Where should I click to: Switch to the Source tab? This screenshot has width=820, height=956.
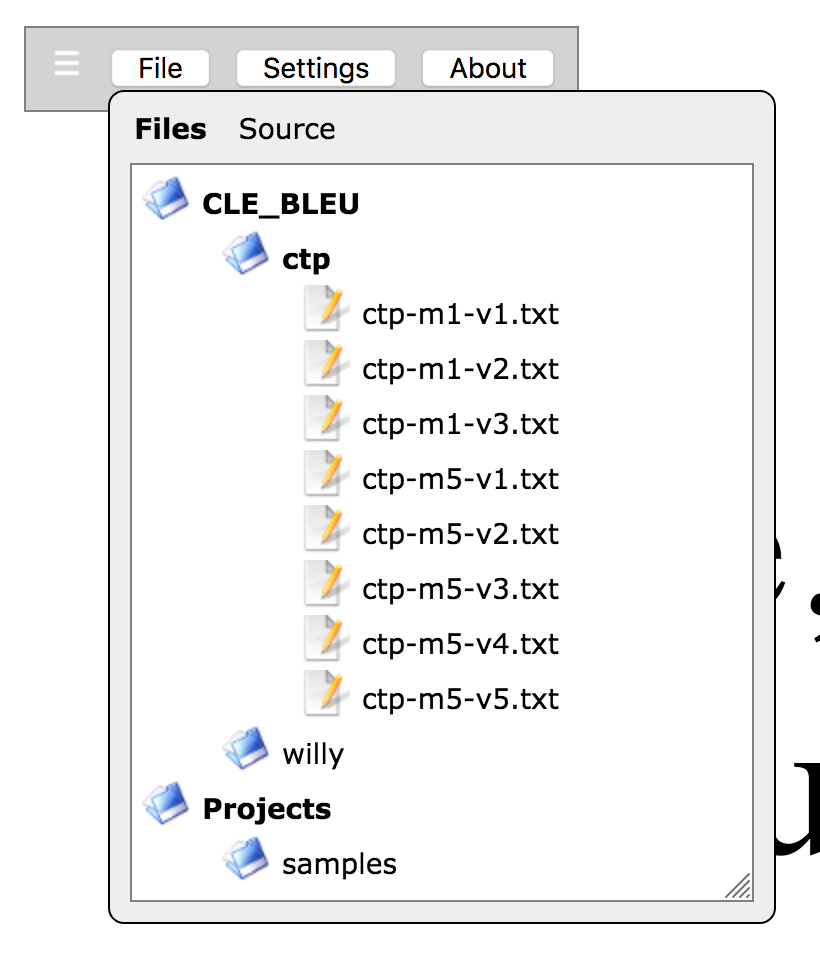click(x=287, y=129)
